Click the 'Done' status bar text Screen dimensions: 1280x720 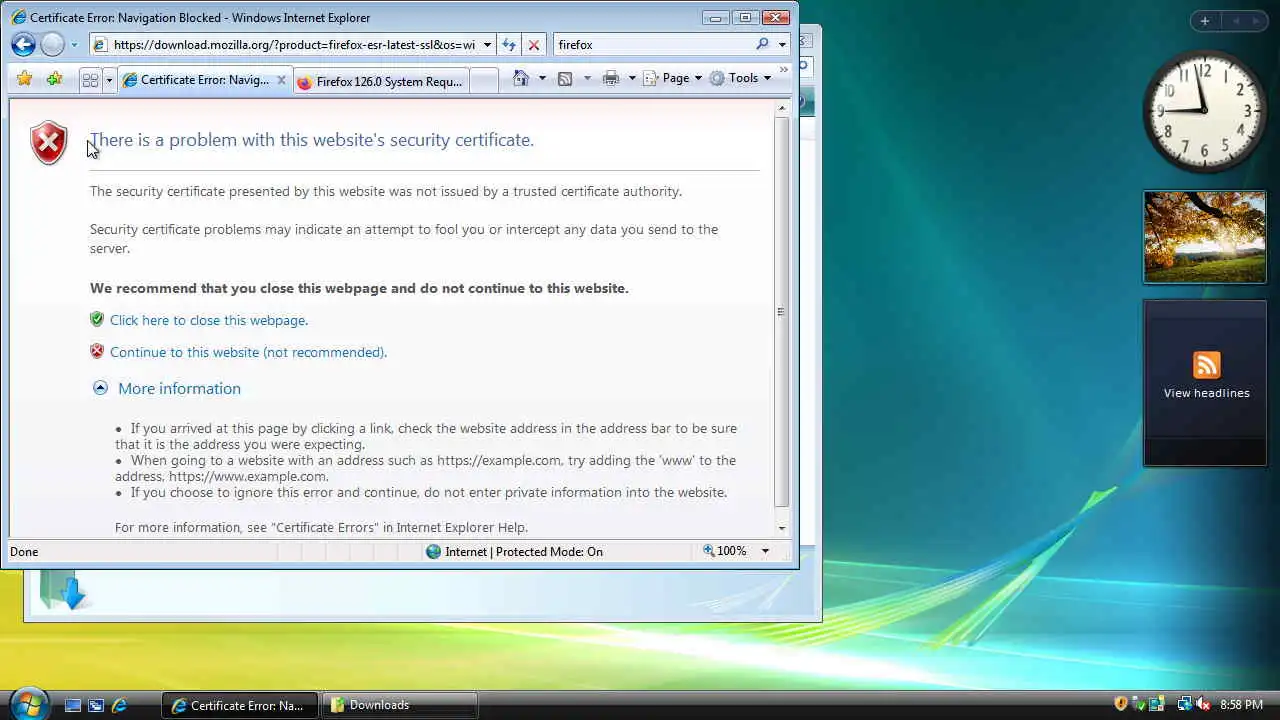(24, 551)
